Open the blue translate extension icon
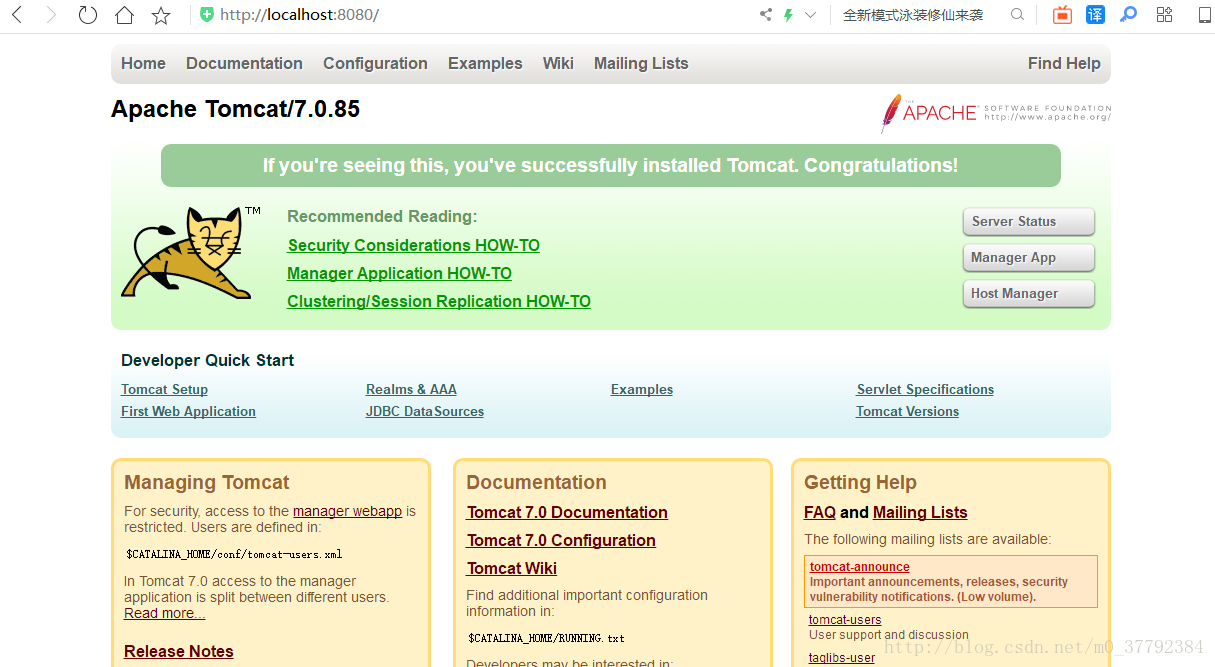 click(1095, 15)
